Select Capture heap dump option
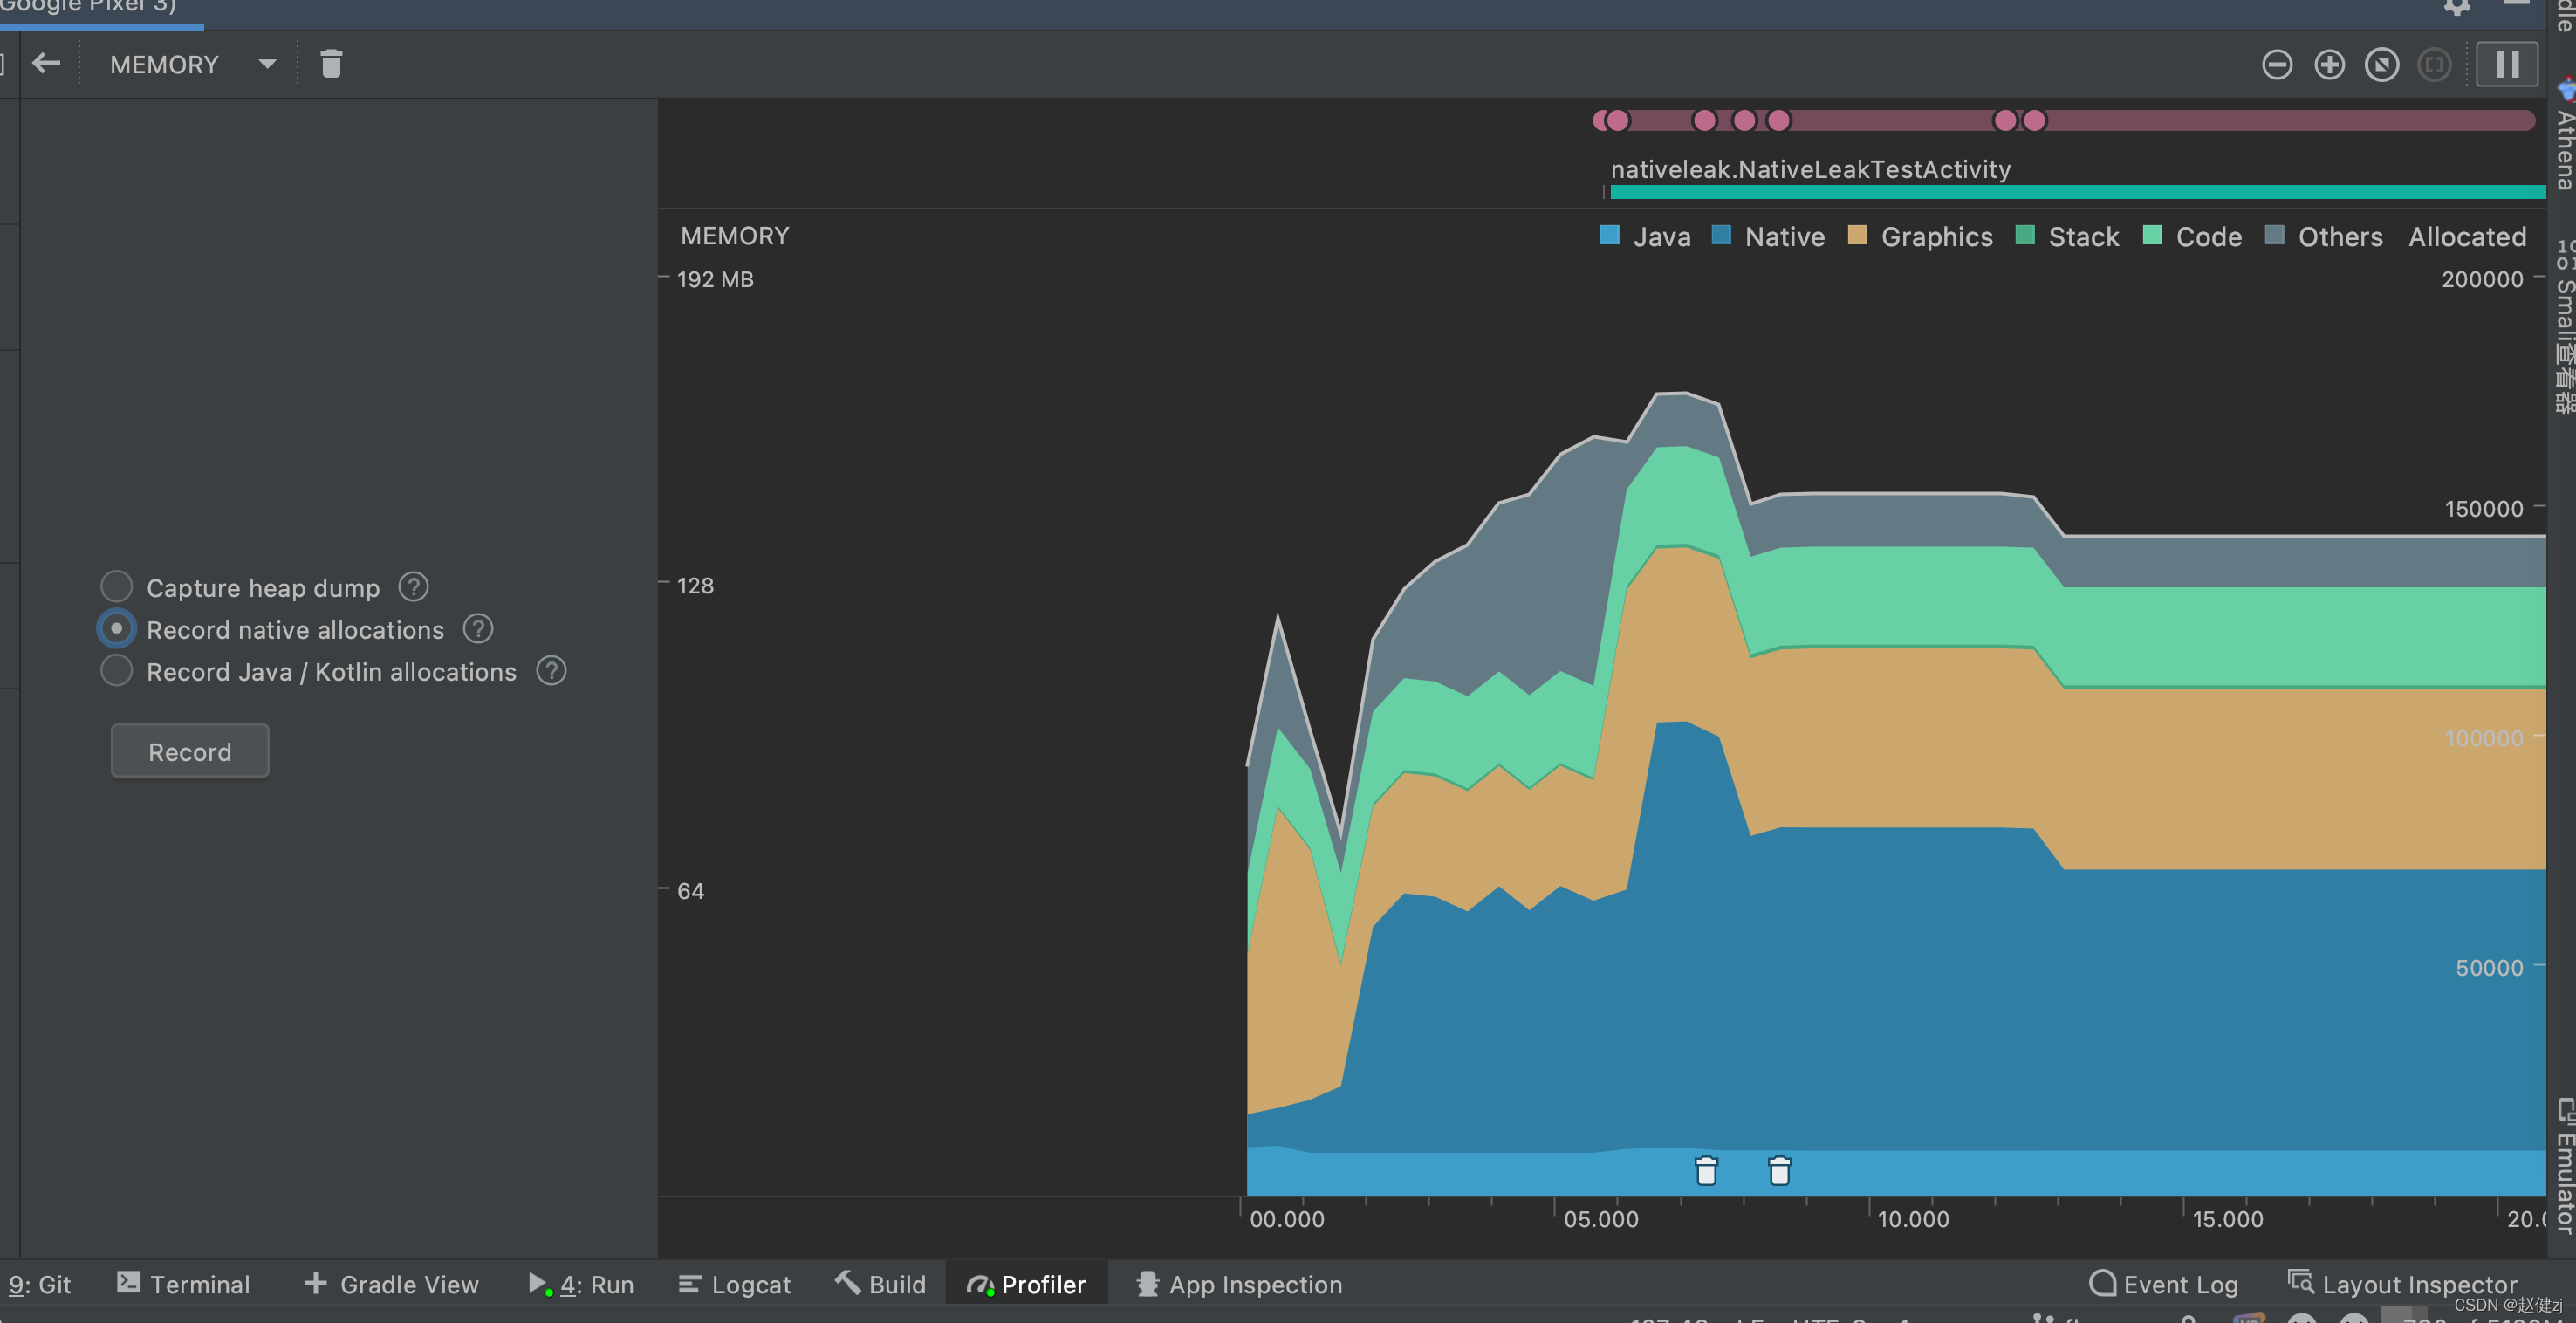2576x1323 pixels. pyautogui.click(x=117, y=587)
